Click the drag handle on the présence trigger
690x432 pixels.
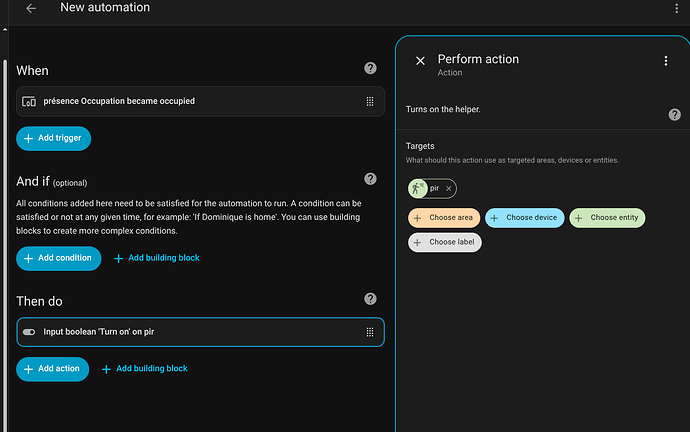click(x=370, y=101)
